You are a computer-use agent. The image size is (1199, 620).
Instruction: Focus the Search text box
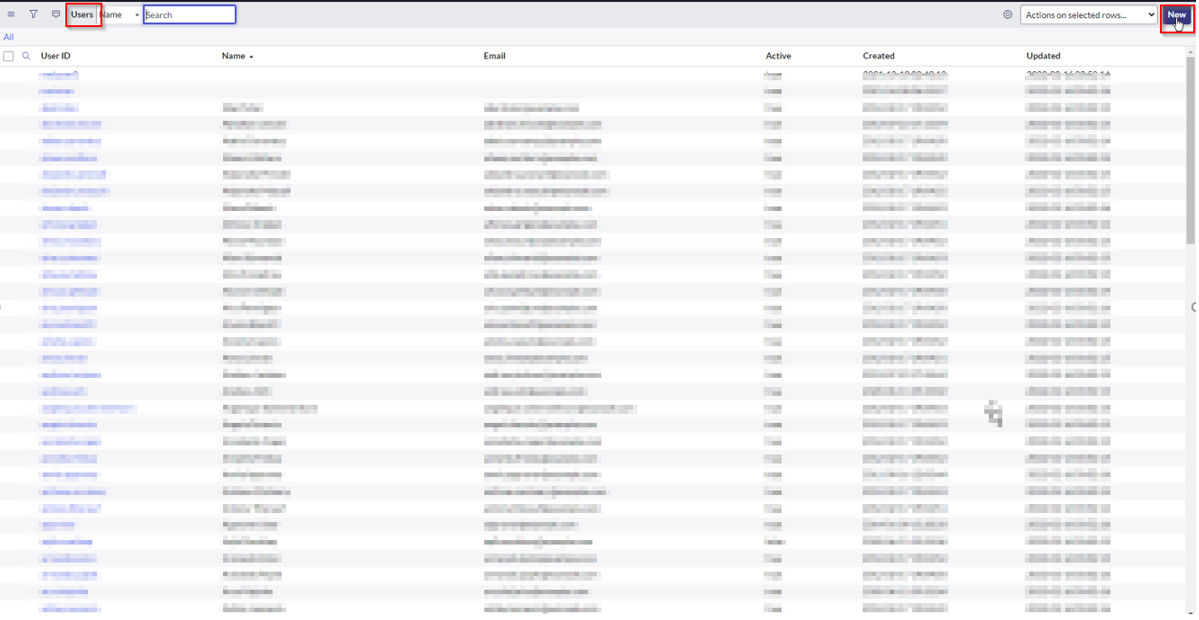coord(189,15)
